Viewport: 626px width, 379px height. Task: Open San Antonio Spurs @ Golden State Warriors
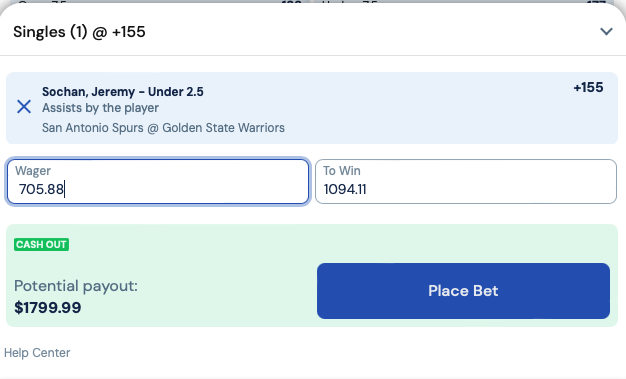[163, 128]
